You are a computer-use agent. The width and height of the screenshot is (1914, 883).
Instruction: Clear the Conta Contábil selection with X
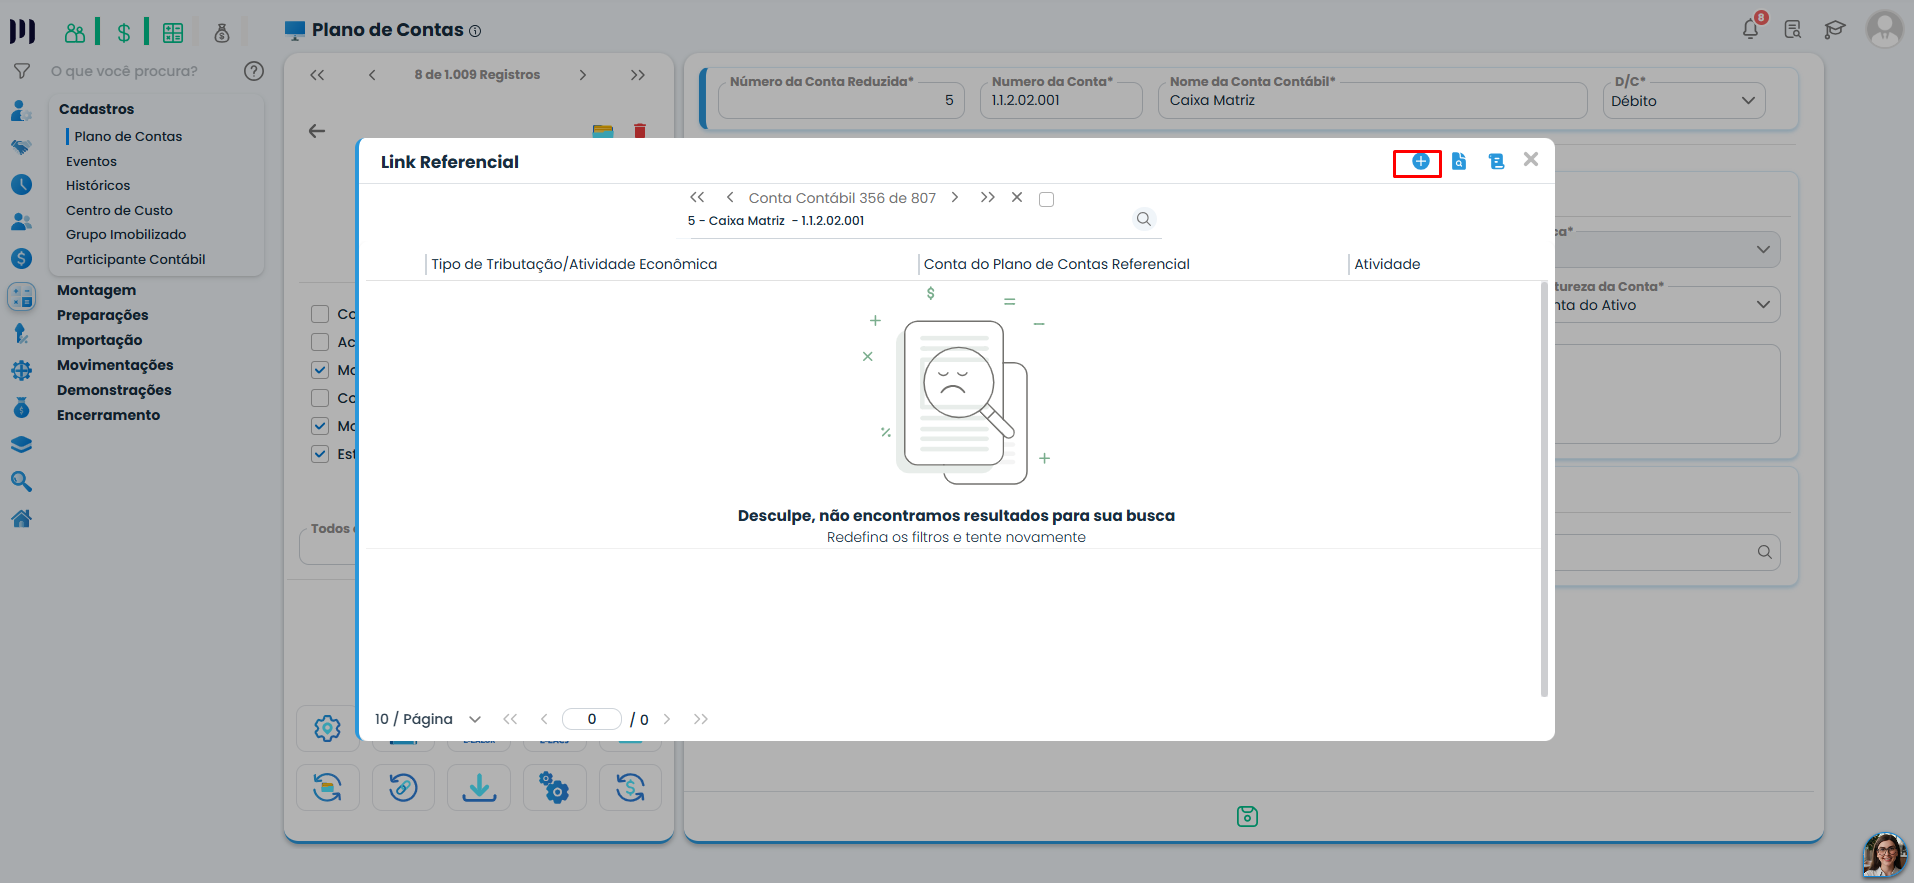coord(1017,198)
